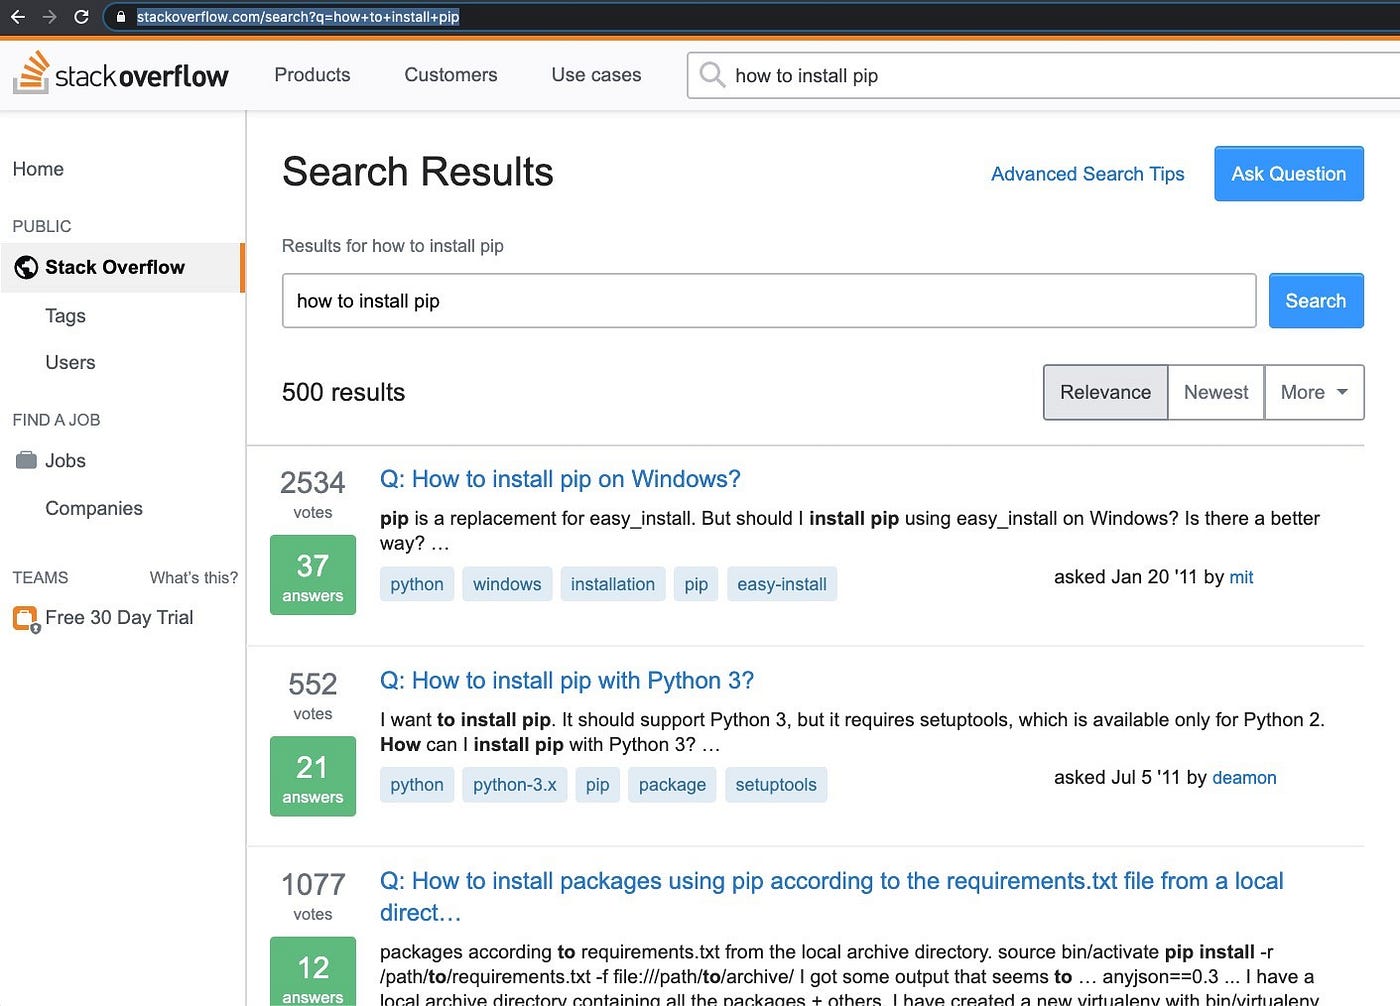The width and height of the screenshot is (1400, 1006).
Task: Open Users in the sidebar
Action: pos(70,362)
